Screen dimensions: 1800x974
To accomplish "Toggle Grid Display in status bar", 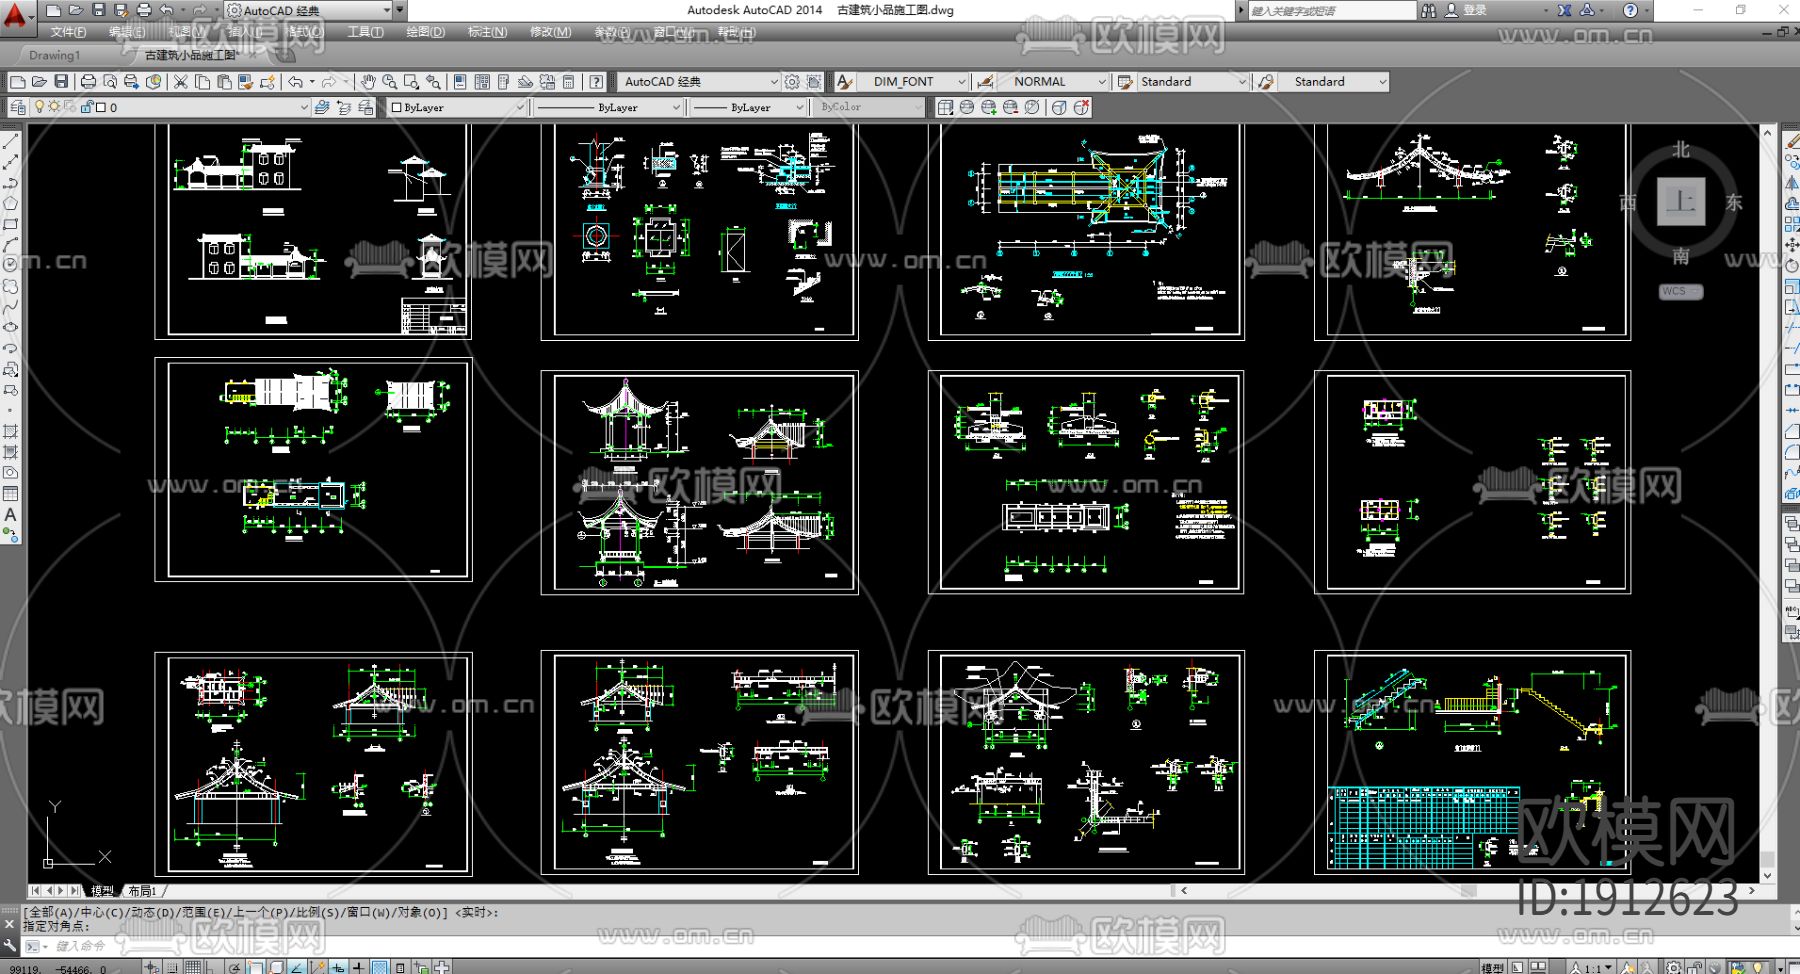I will [x=192, y=967].
